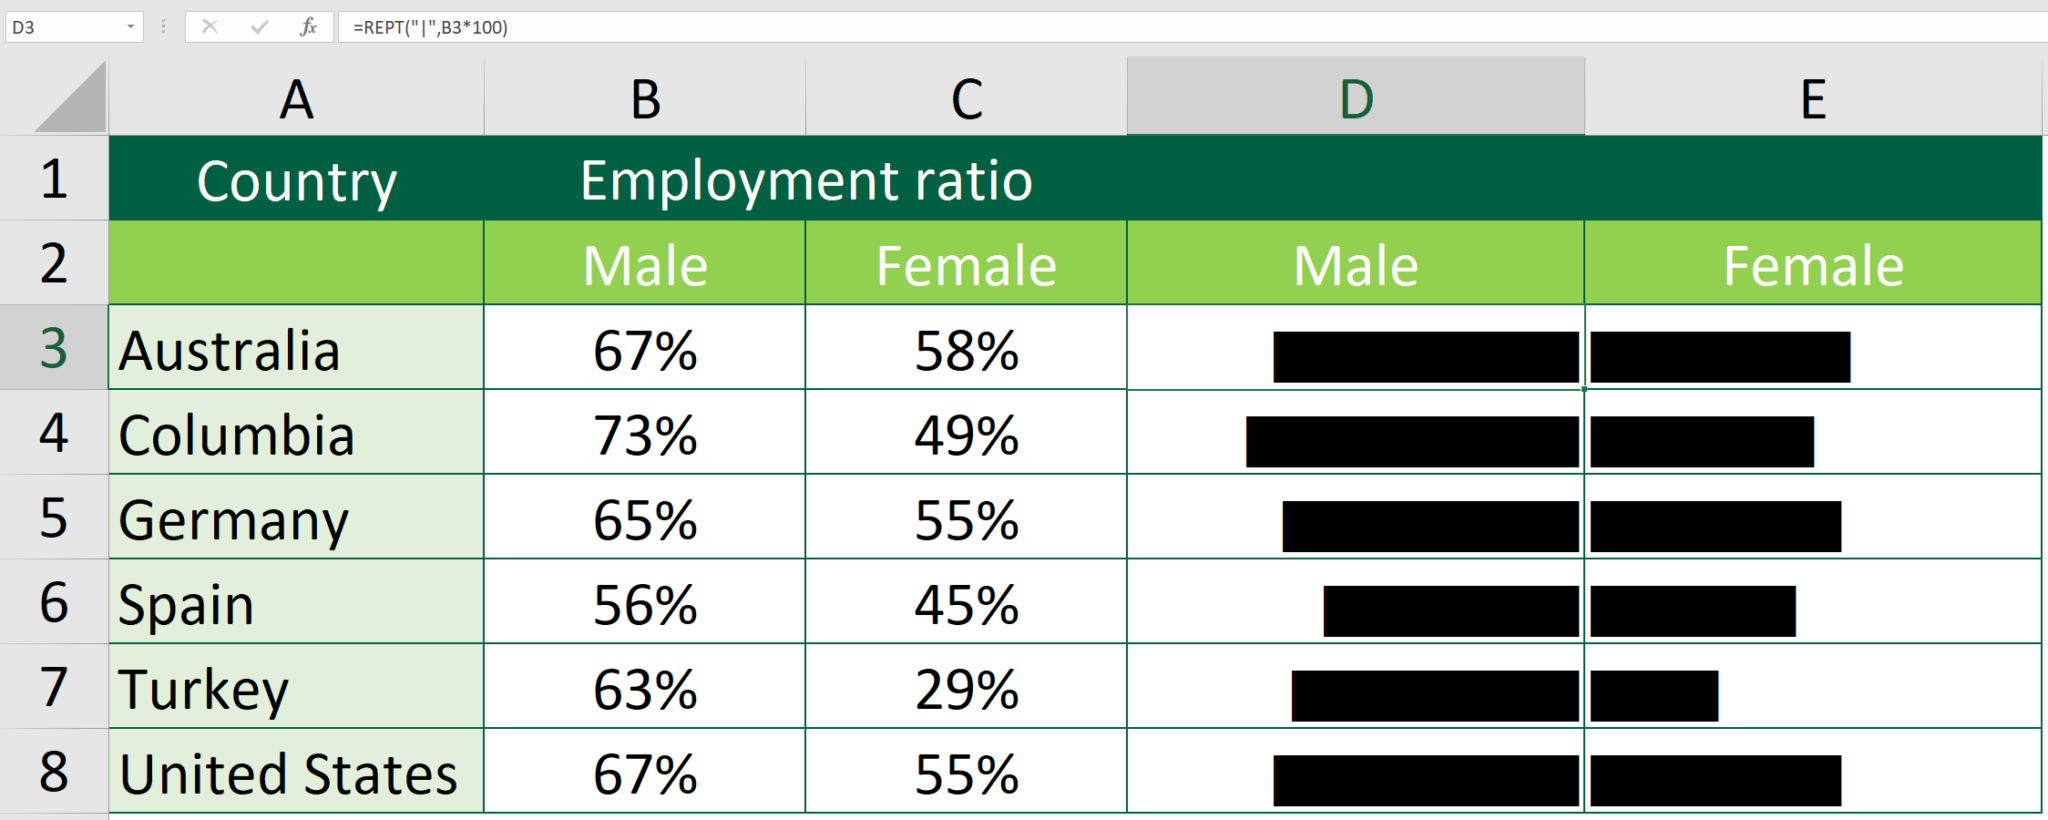Open the Name Box dropdown arrow

tap(130, 27)
